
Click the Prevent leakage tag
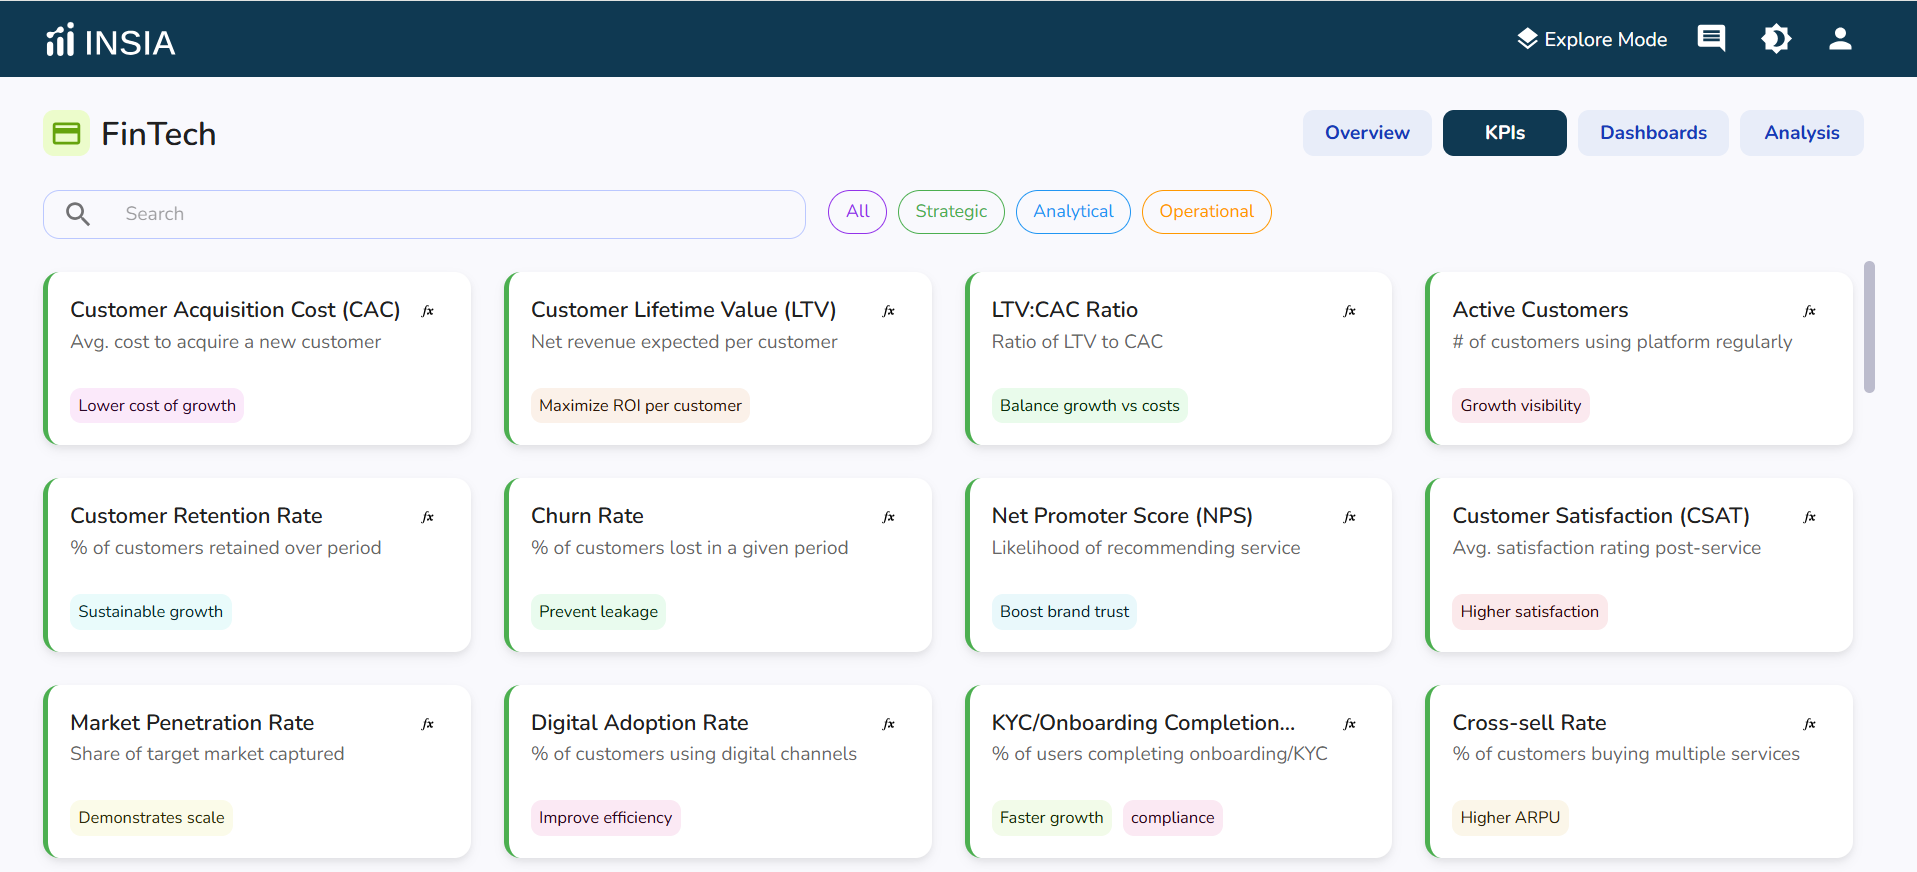[598, 611]
